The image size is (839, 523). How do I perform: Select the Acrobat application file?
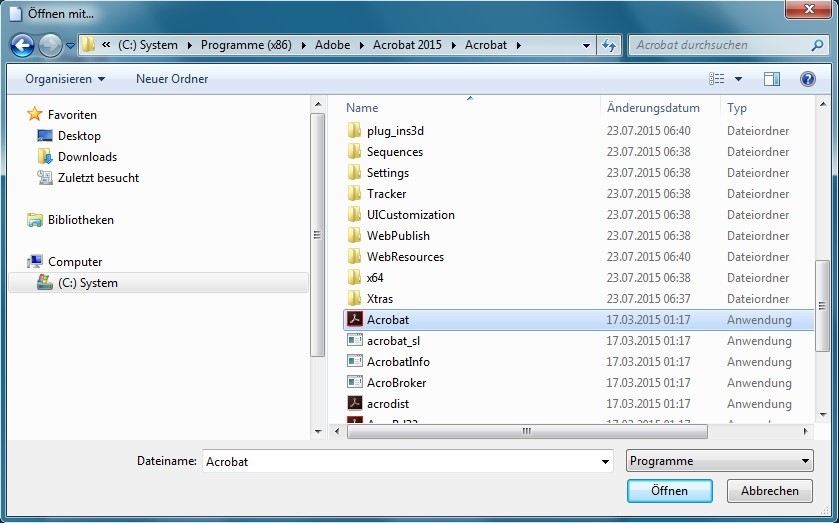[x=387, y=320]
